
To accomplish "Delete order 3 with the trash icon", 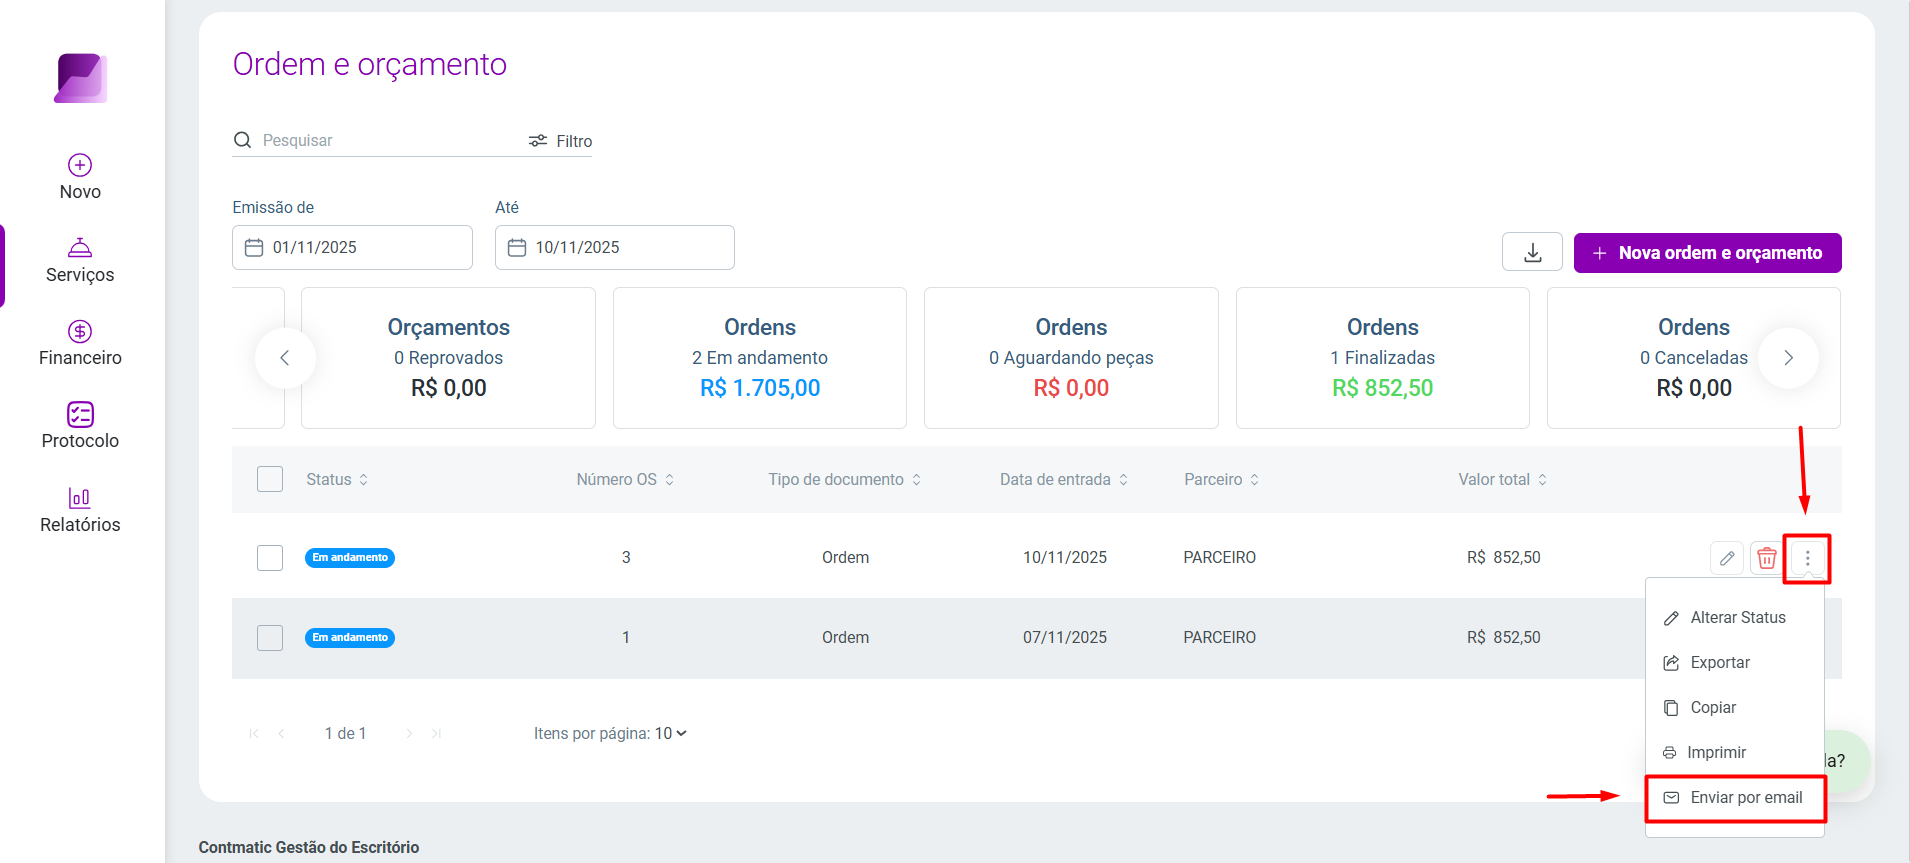I will click(1767, 558).
